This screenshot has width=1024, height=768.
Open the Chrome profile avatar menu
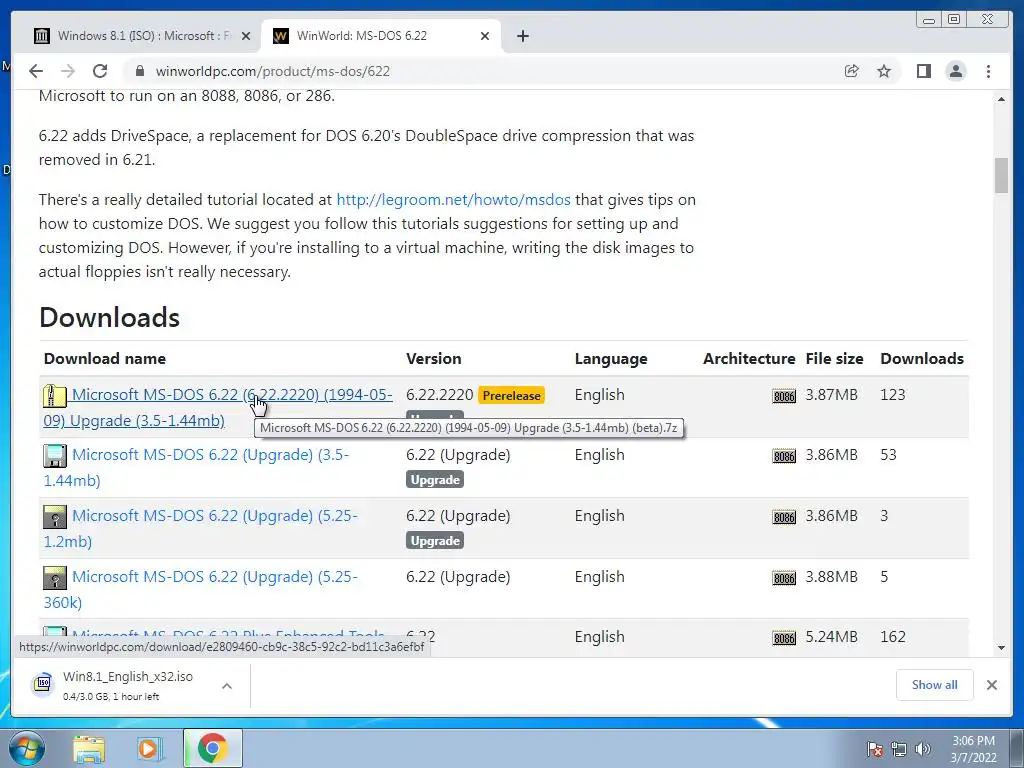click(x=956, y=71)
